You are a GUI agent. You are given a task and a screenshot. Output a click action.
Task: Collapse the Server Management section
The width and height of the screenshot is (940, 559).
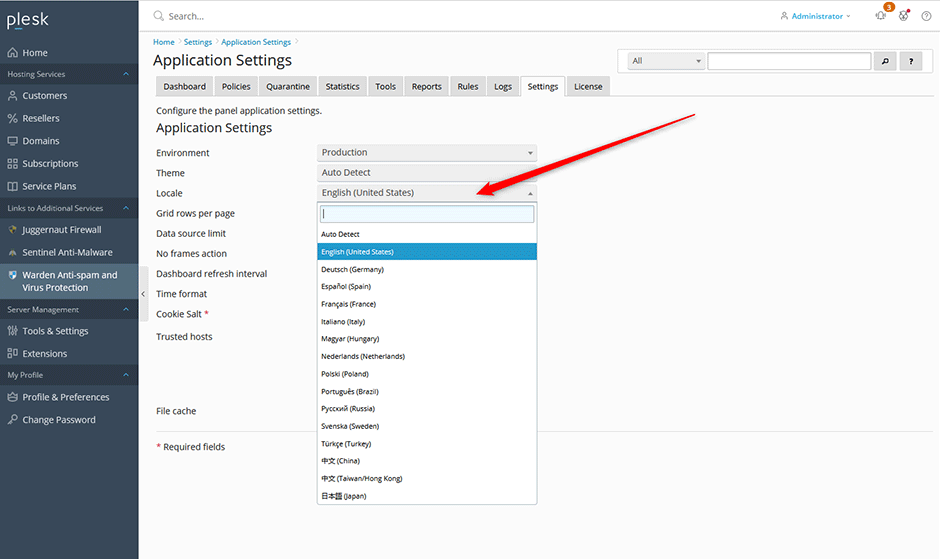pos(126,309)
